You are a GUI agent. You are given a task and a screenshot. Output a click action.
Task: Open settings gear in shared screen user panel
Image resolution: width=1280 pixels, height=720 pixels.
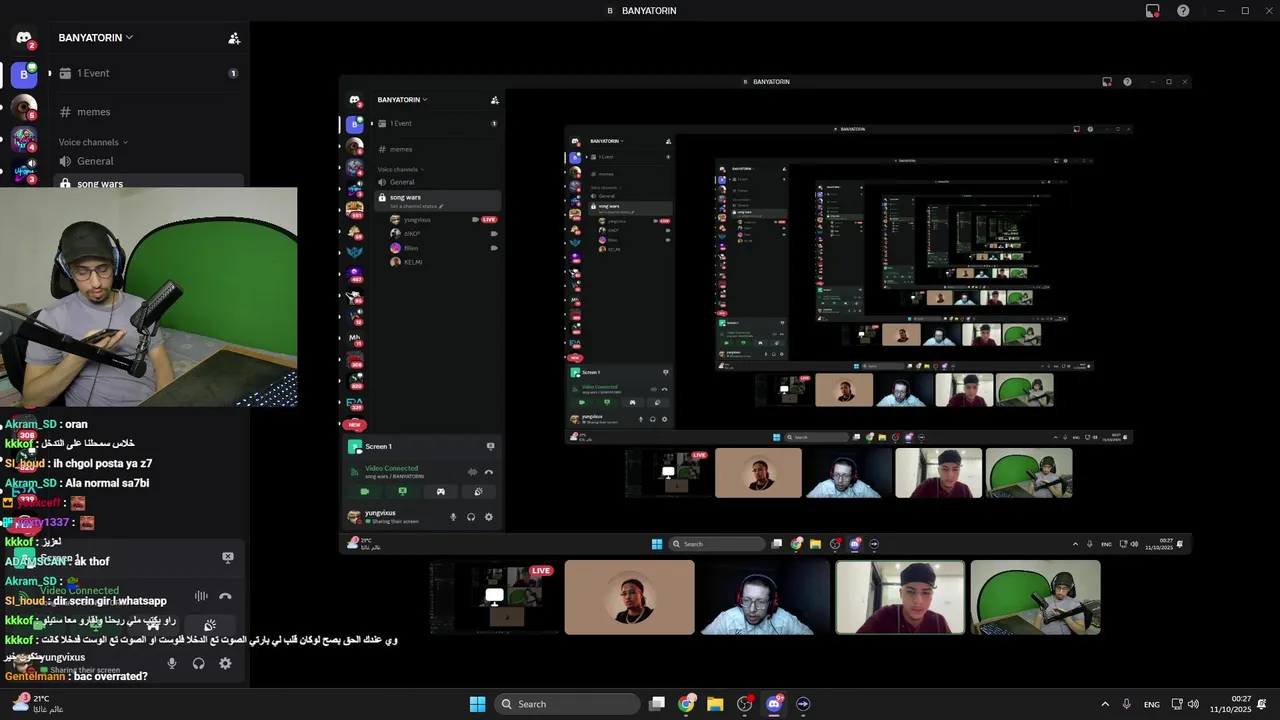pyautogui.click(x=489, y=517)
